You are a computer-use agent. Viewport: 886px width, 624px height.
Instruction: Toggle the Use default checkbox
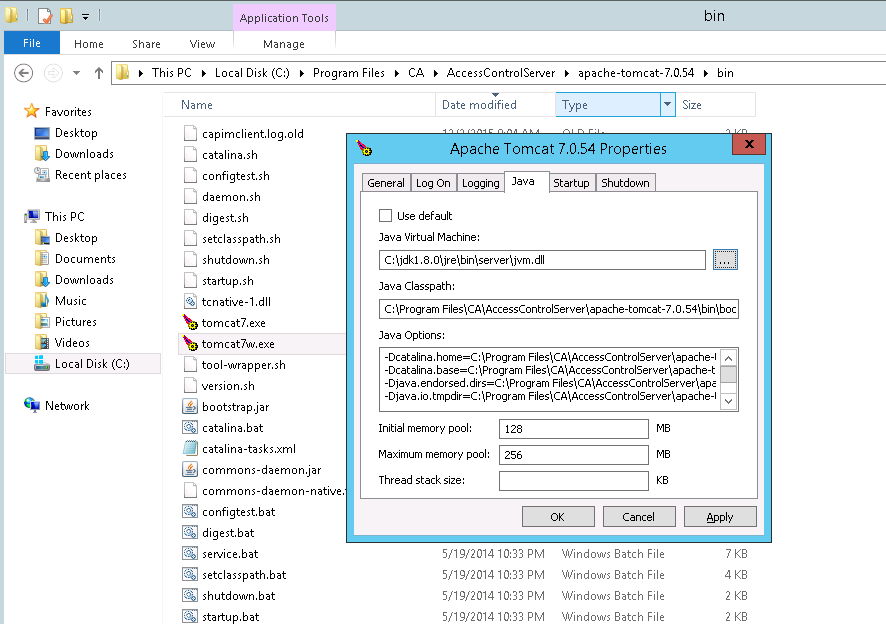[385, 215]
